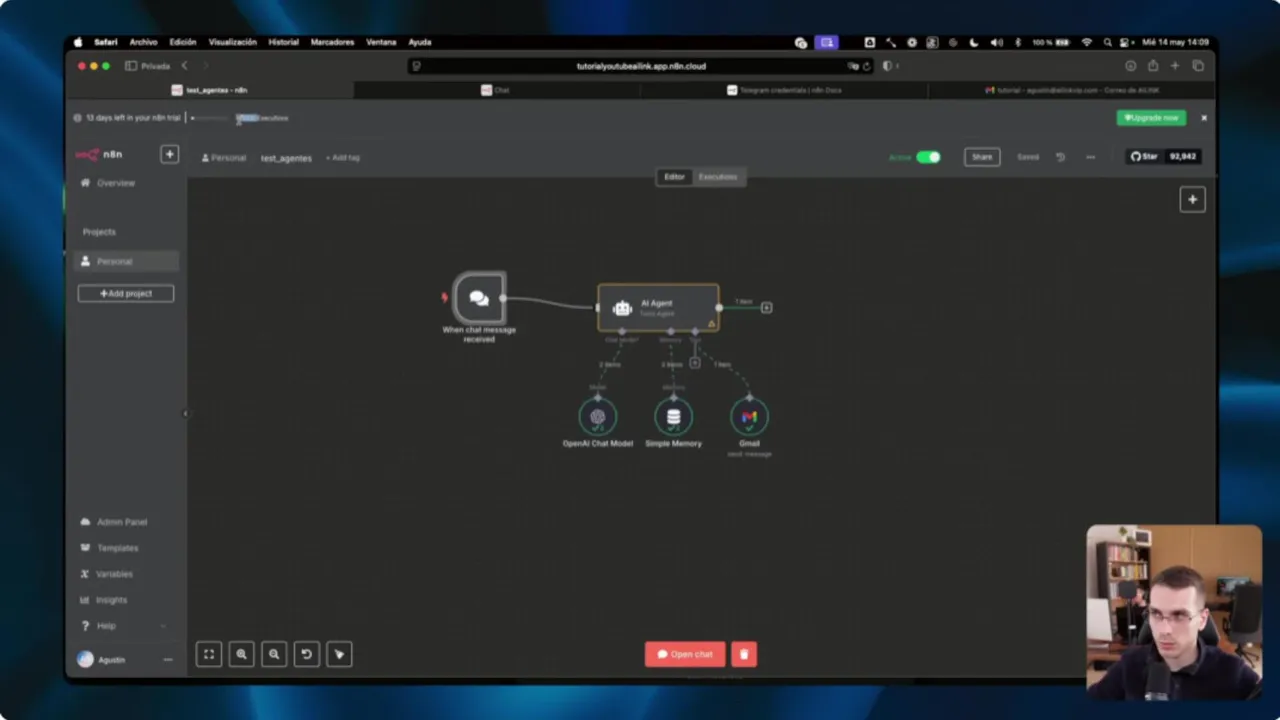
Task: Toggle the workflow Active switch
Action: click(928, 157)
